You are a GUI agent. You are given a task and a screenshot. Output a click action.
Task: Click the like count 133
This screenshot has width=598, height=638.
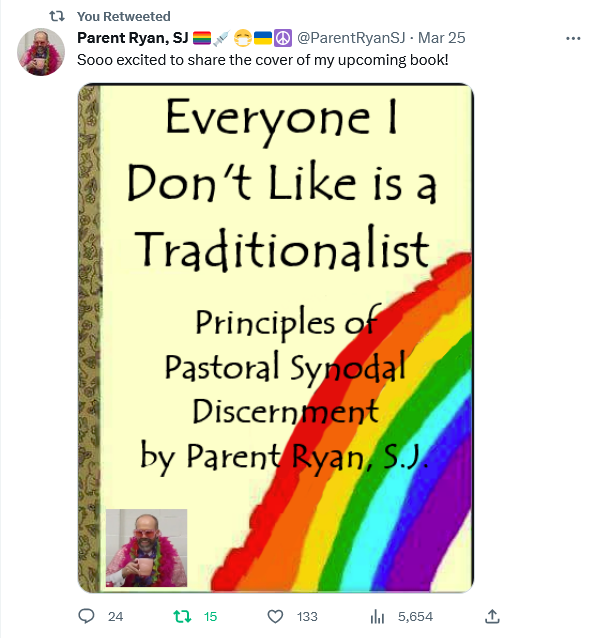tap(307, 617)
